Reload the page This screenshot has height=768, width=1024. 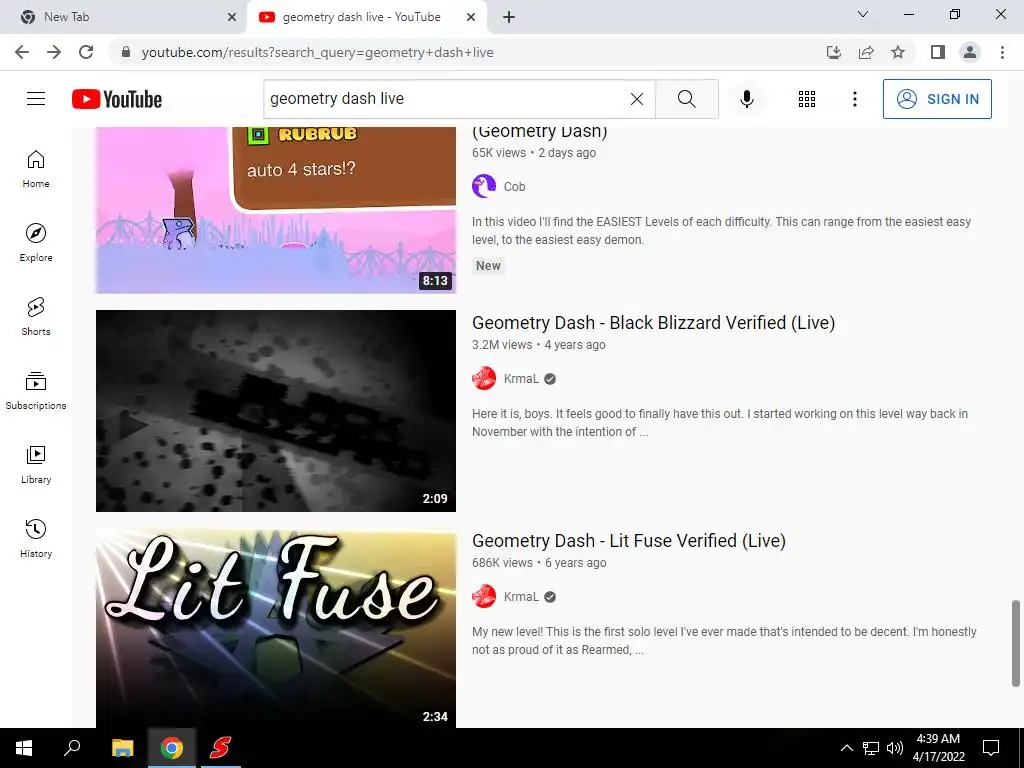click(x=86, y=52)
